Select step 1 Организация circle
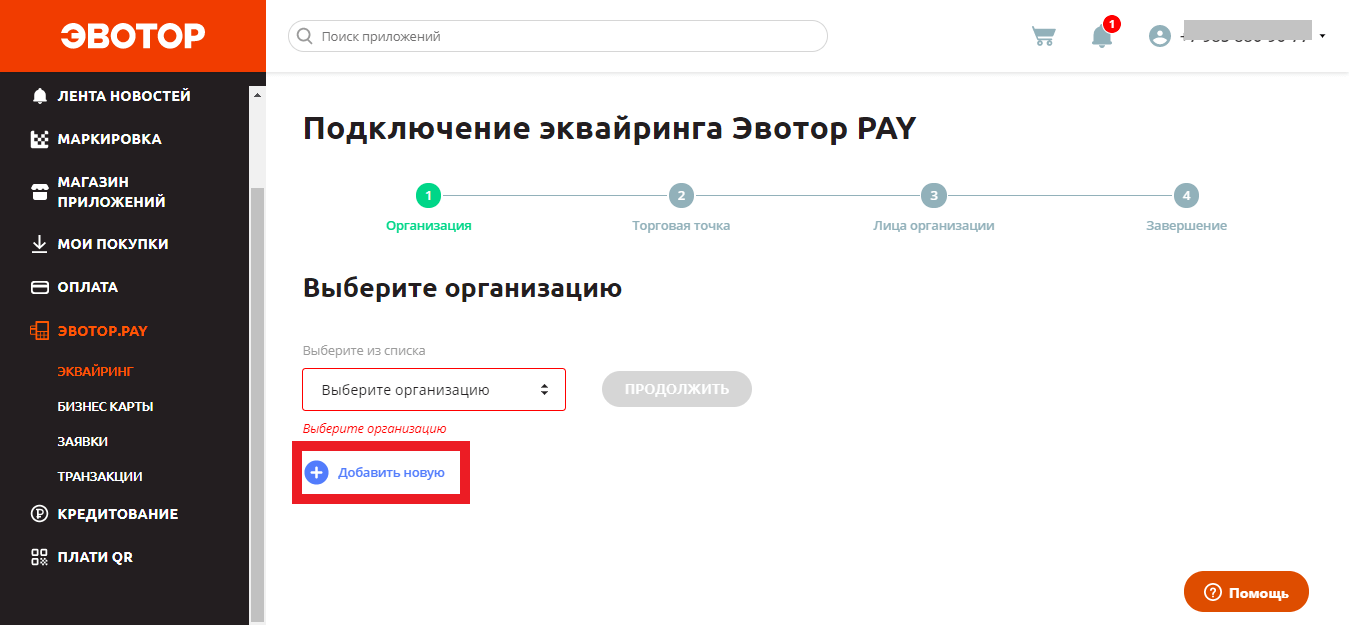Image resolution: width=1349 pixels, height=625 pixels. pyautogui.click(x=428, y=196)
